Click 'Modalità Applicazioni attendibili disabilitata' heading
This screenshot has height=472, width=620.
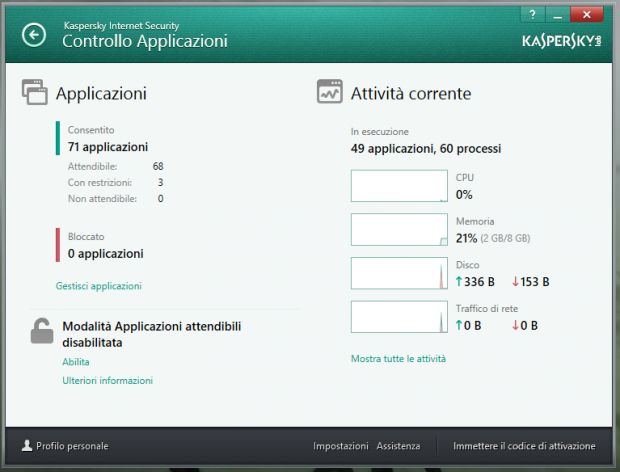(152, 334)
